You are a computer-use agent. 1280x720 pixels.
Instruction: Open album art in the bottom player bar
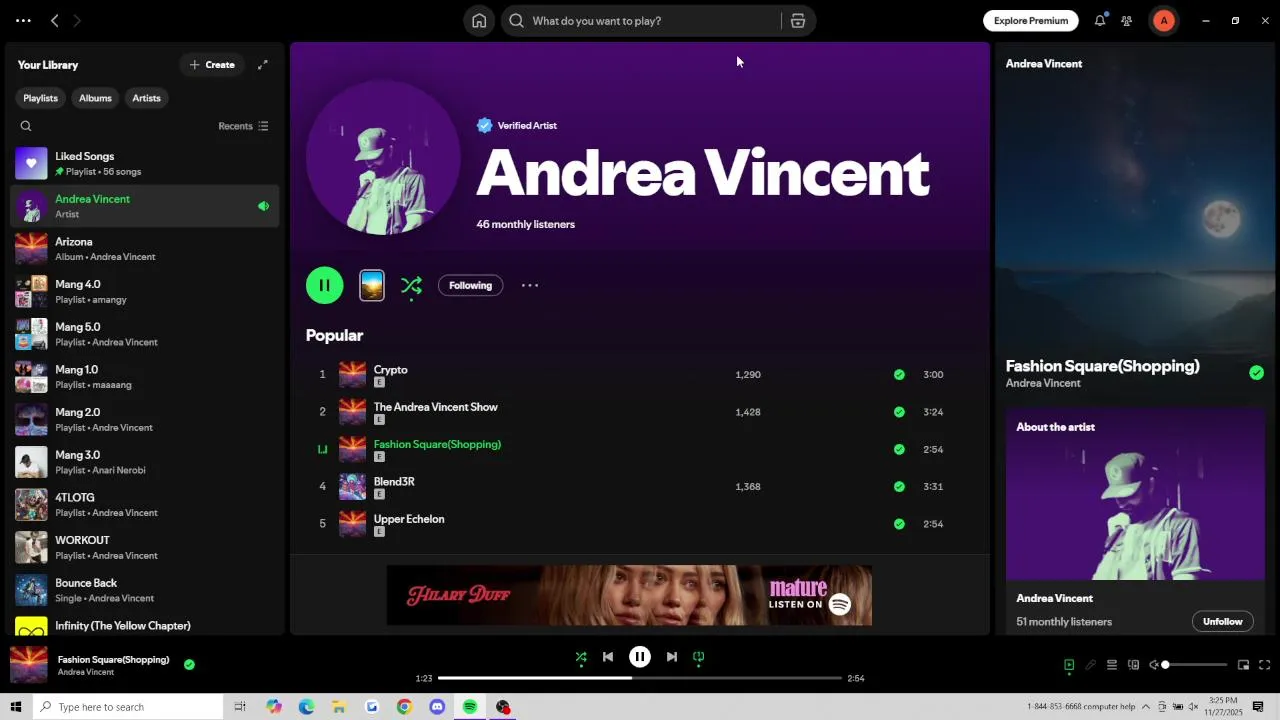coord(28,665)
